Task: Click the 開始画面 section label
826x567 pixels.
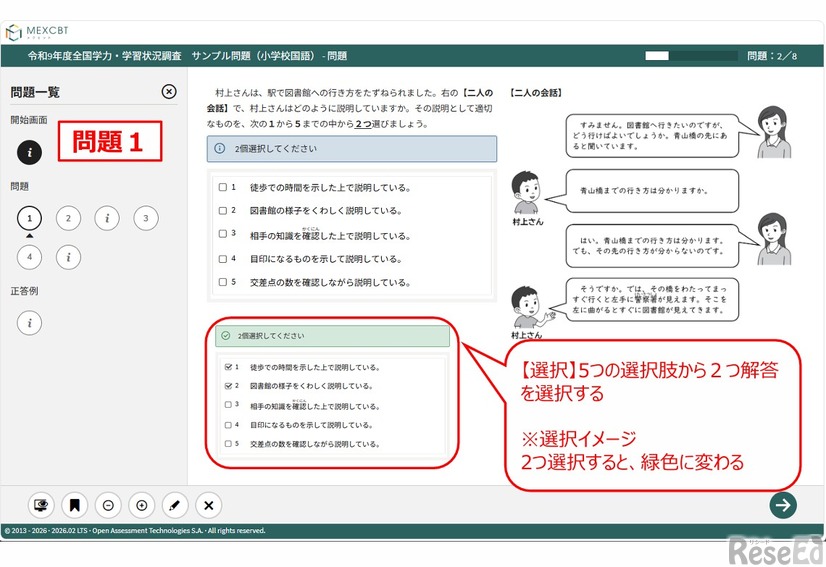Action: (x=29, y=120)
